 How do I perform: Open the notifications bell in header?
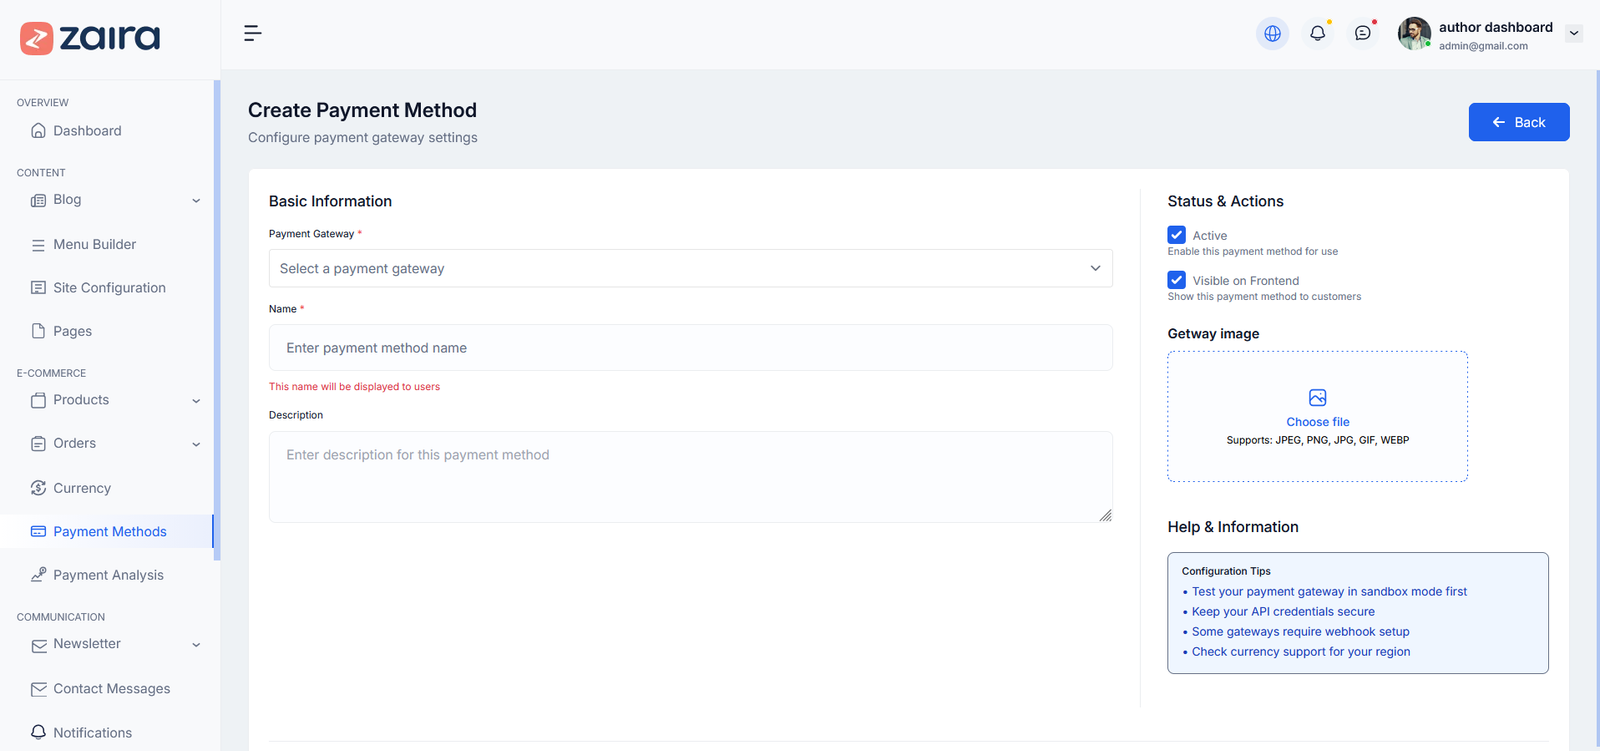pos(1317,33)
